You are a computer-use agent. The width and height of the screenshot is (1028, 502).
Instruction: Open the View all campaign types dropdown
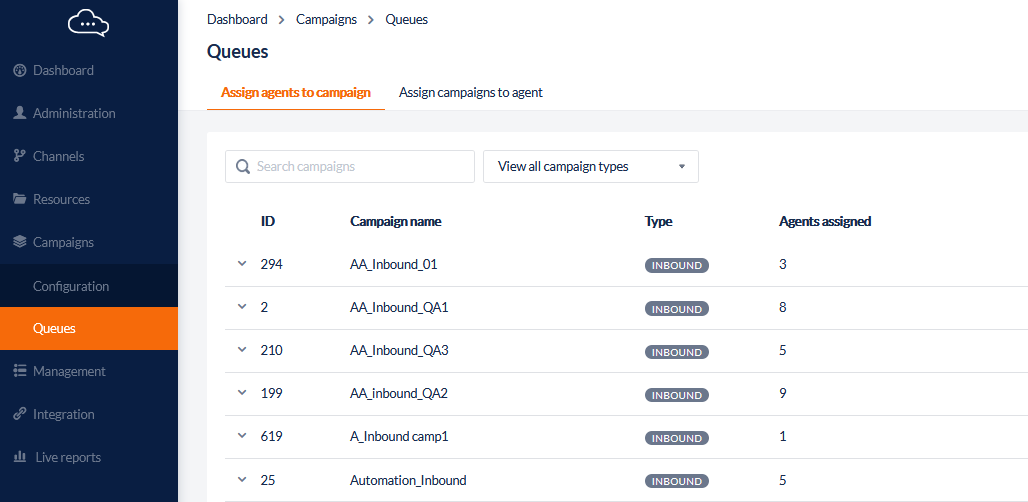[x=590, y=167]
